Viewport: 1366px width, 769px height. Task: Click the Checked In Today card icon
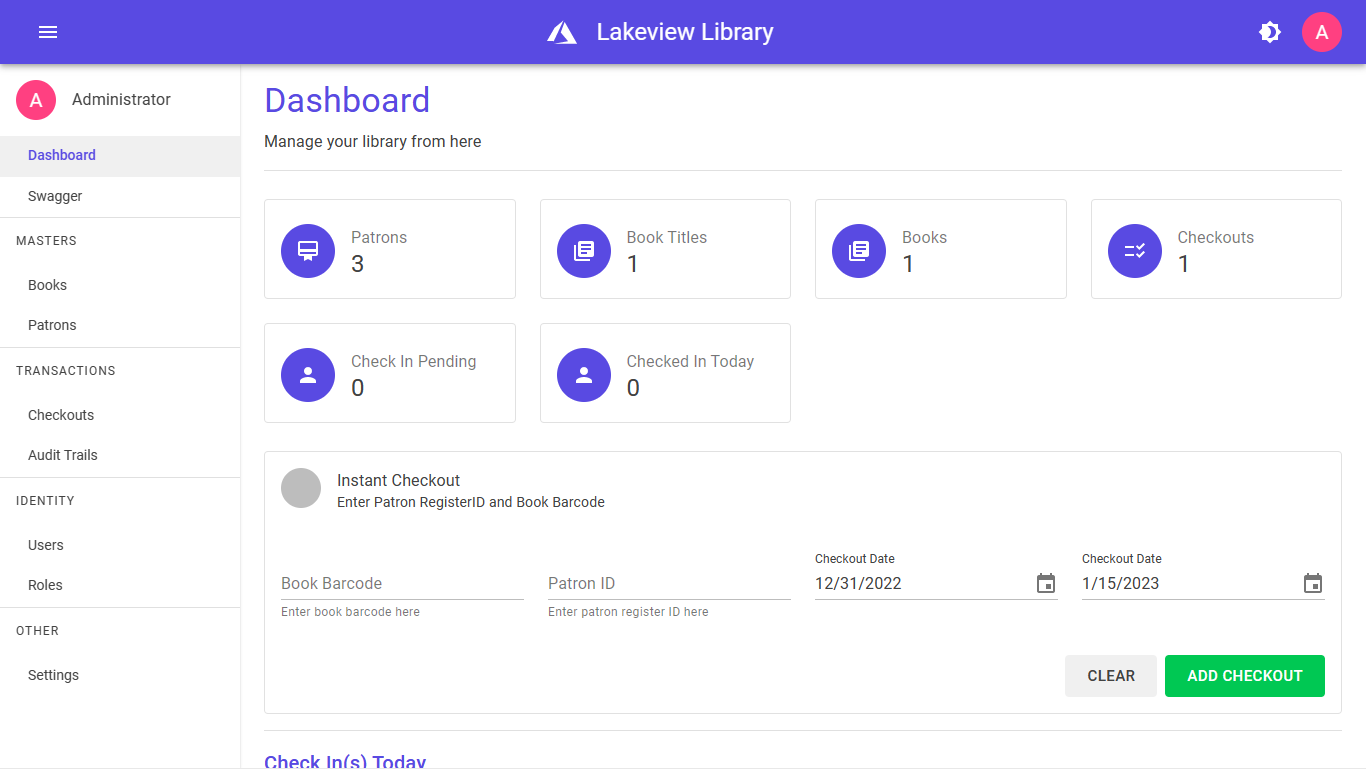tap(584, 375)
